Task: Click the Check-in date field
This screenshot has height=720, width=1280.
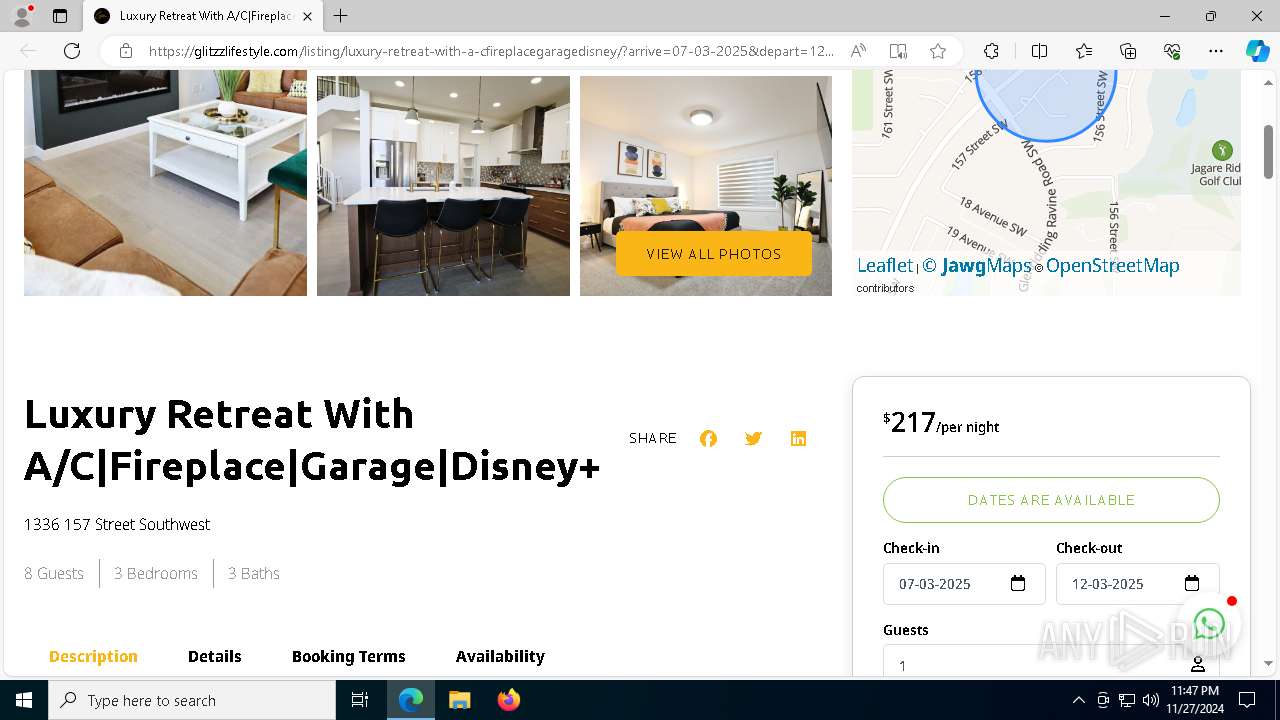Action: [964, 584]
